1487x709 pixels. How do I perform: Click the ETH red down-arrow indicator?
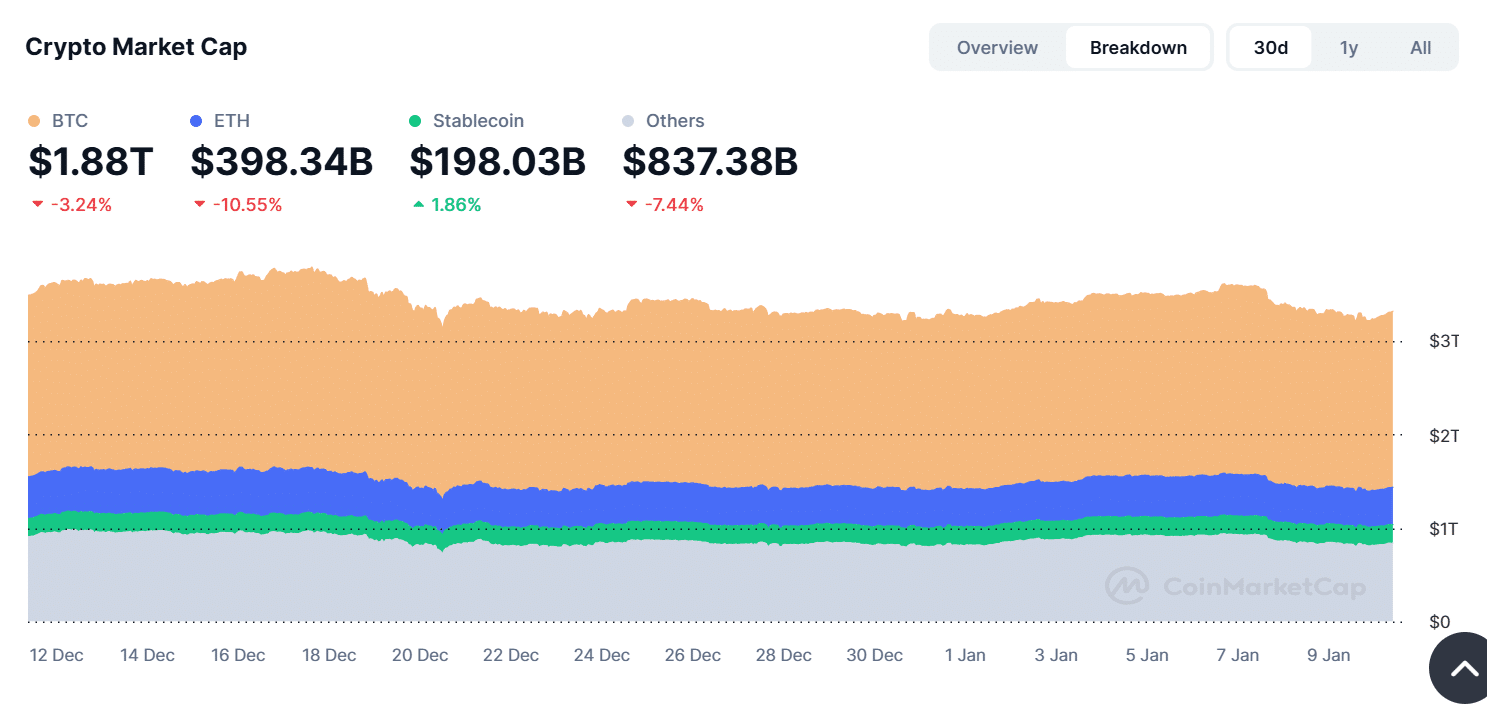pos(199,205)
